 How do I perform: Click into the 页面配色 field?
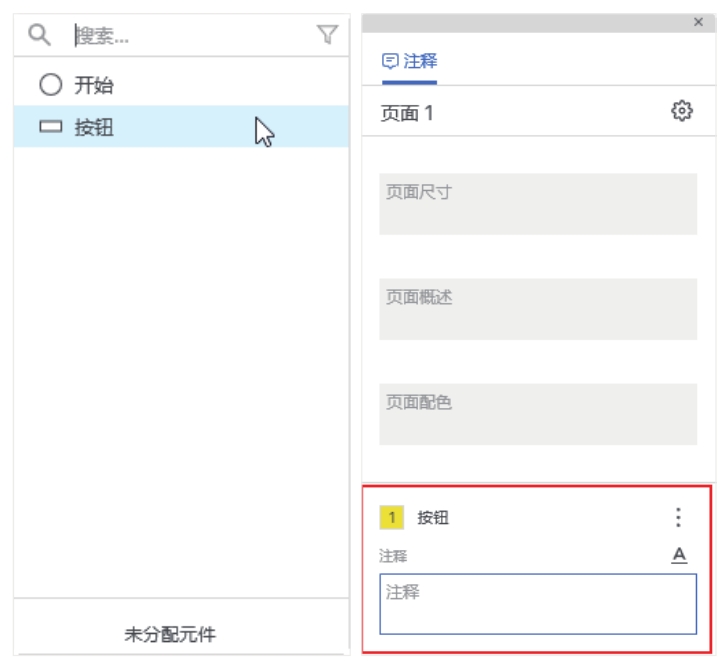tap(538, 415)
